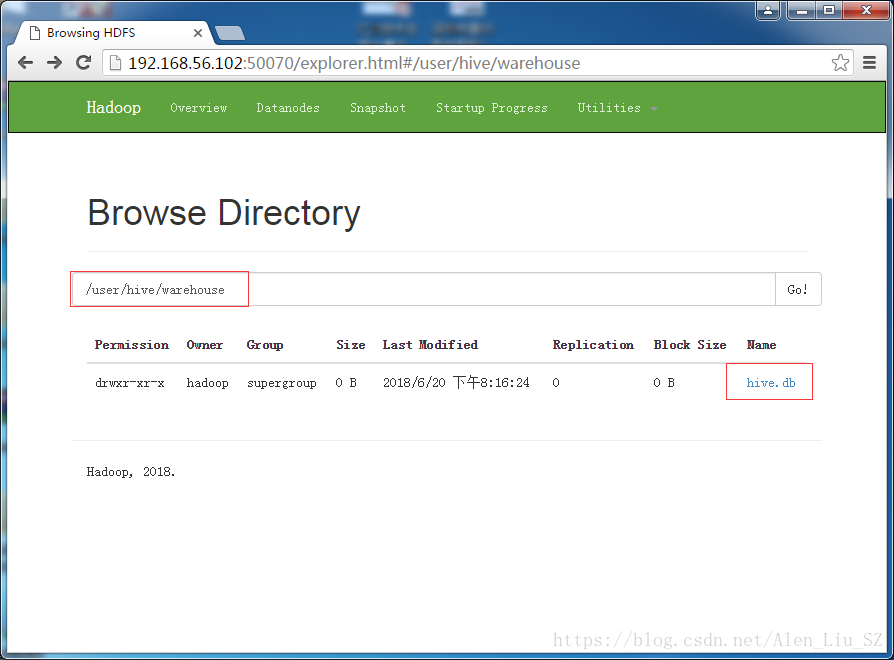Click the /user/hive/warehouse directory path field
Viewport: 894px width, 660px height.
coord(424,290)
